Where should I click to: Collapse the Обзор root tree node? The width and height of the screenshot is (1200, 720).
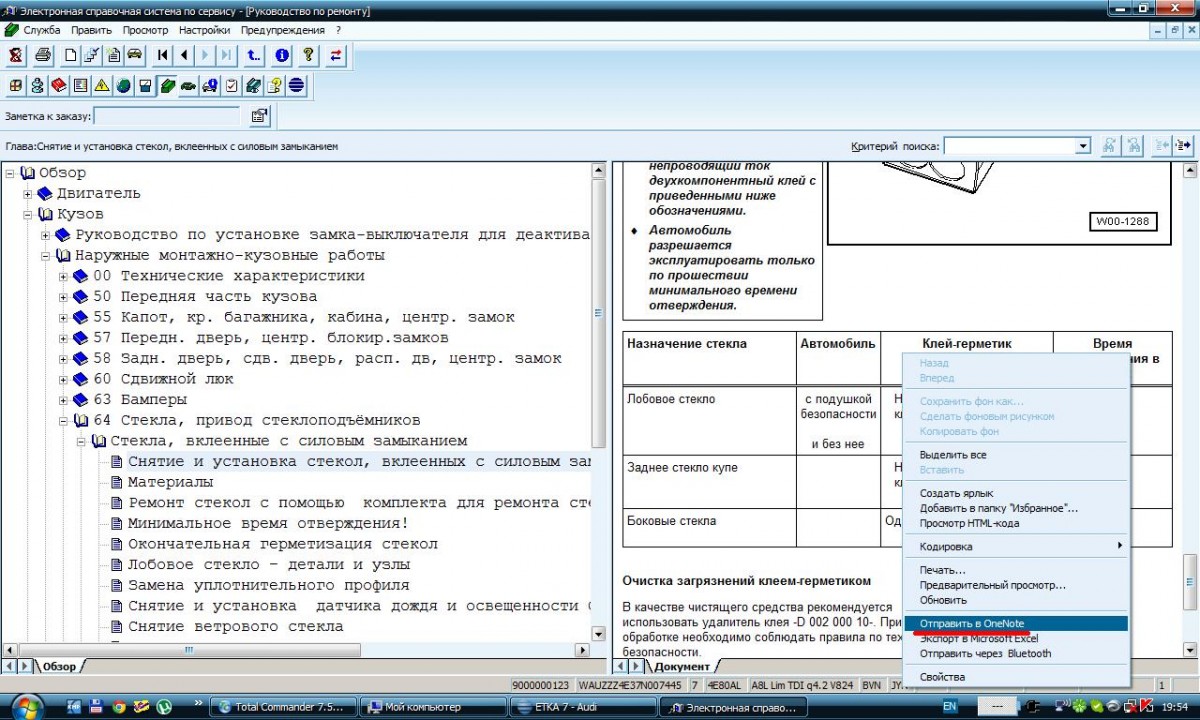(x=10, y=173)
